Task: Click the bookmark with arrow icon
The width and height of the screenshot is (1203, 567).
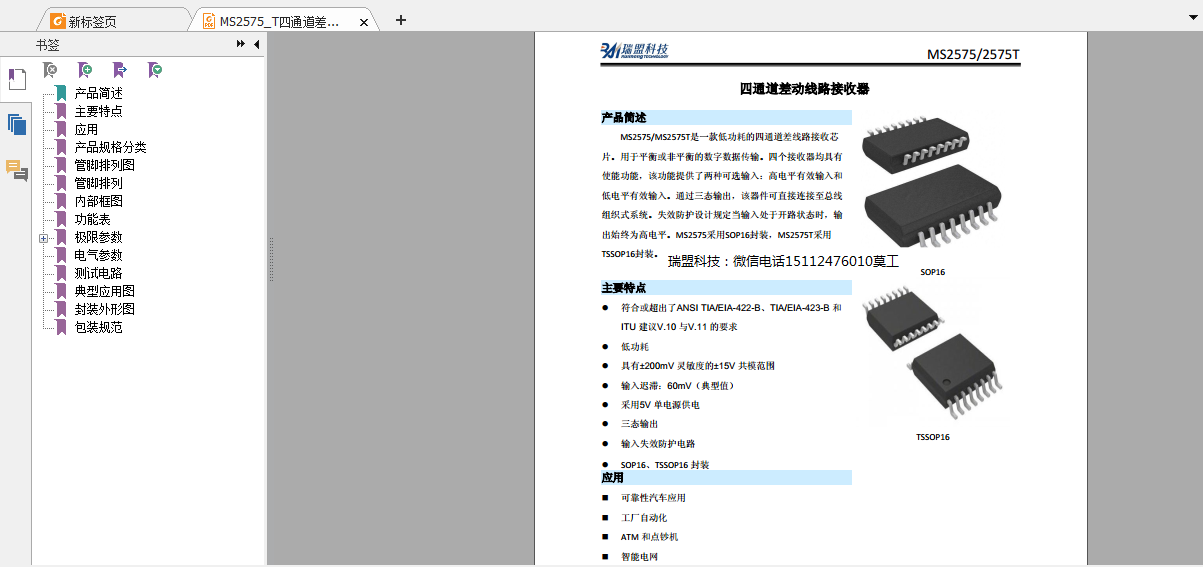Action: click(x=120, y=70)
